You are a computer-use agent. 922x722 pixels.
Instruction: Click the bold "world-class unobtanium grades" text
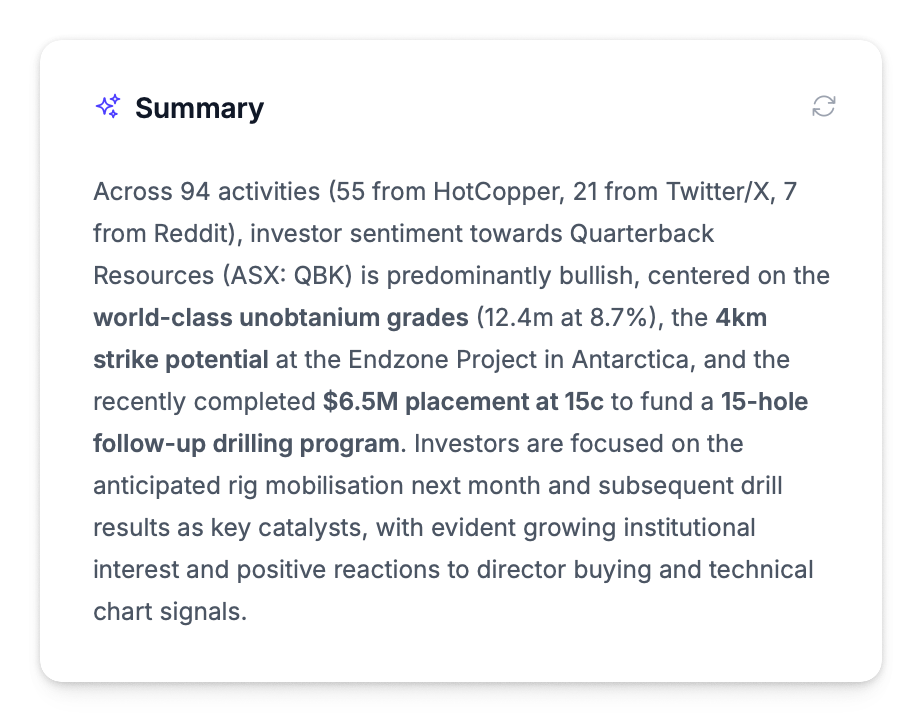coord(280,317)
